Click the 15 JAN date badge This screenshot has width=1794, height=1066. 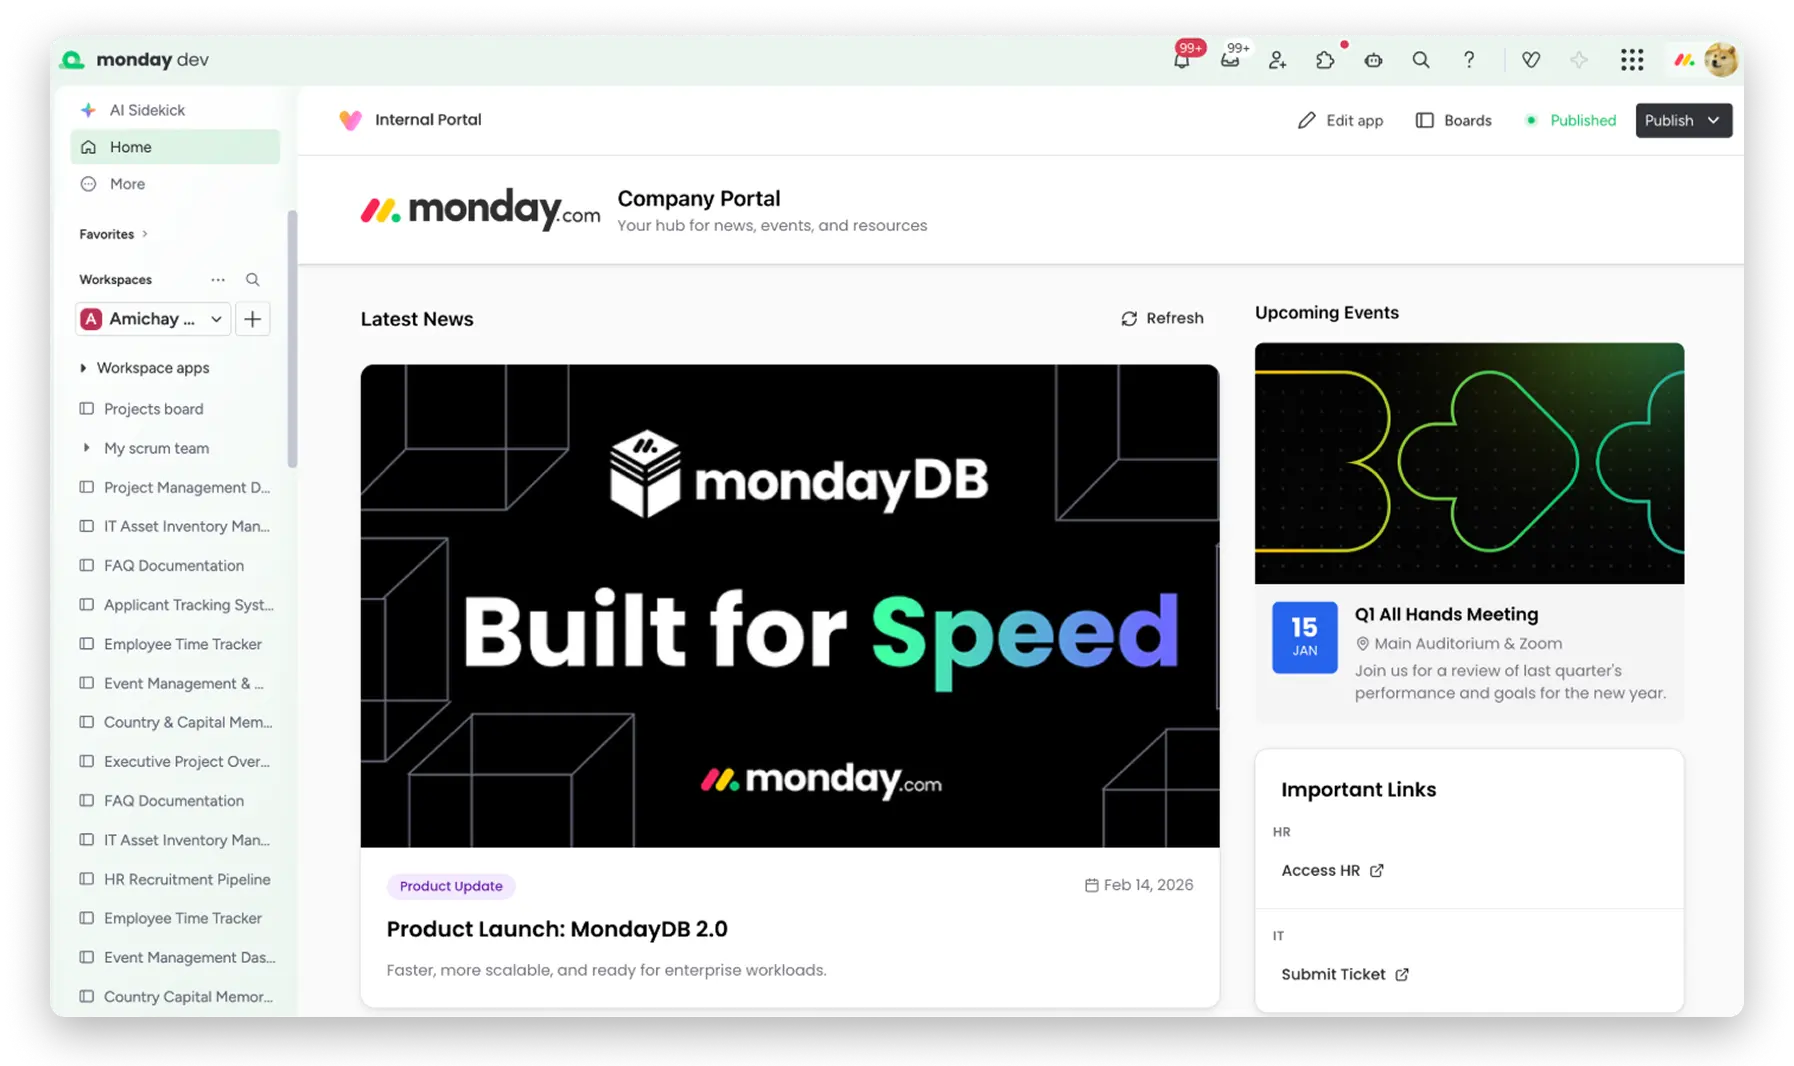(x=1304, y=637)
